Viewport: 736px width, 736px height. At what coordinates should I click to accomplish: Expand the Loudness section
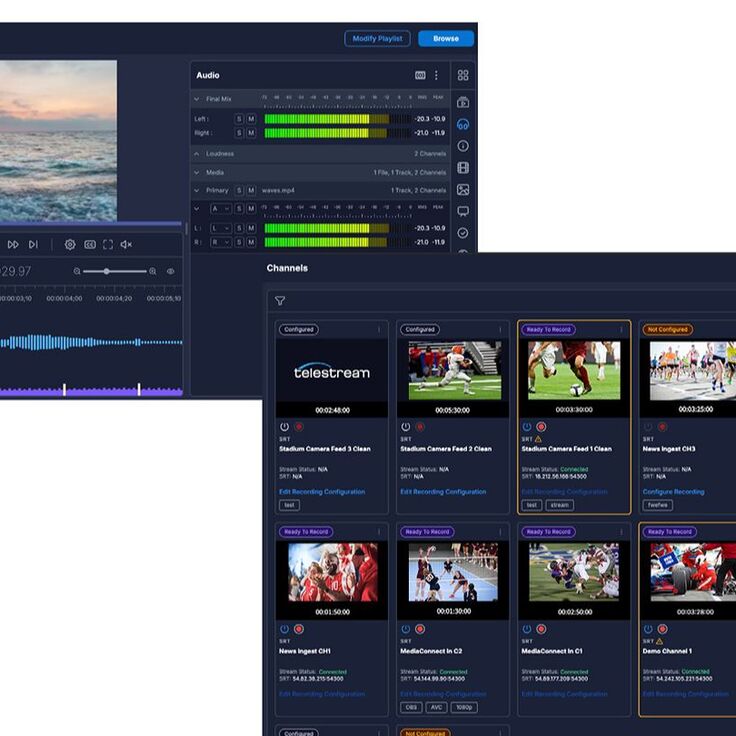click(197, 154)
